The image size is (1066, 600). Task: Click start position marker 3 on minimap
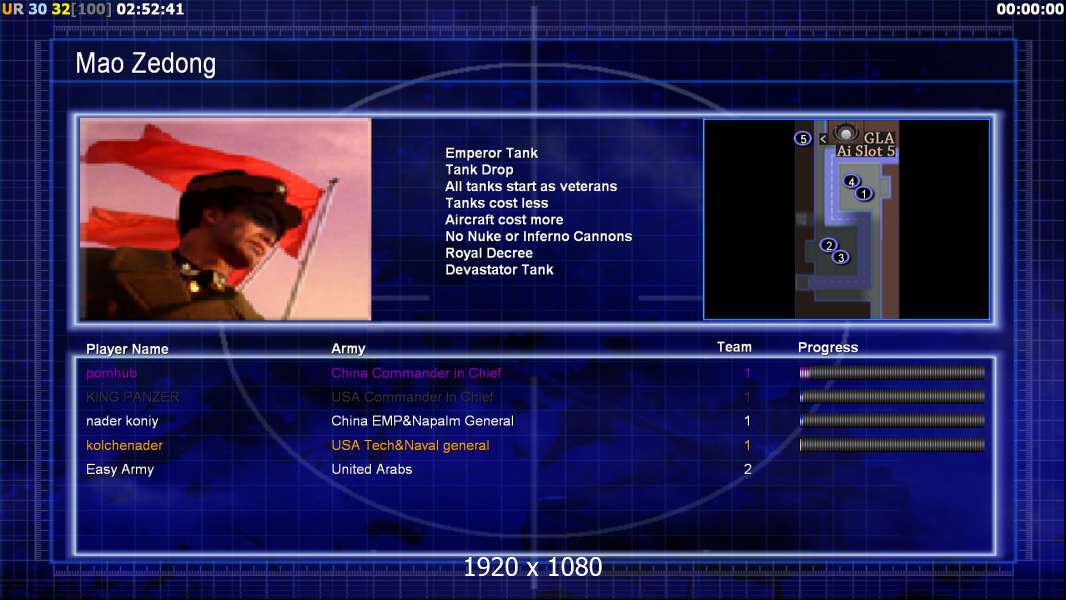point(841,258)
